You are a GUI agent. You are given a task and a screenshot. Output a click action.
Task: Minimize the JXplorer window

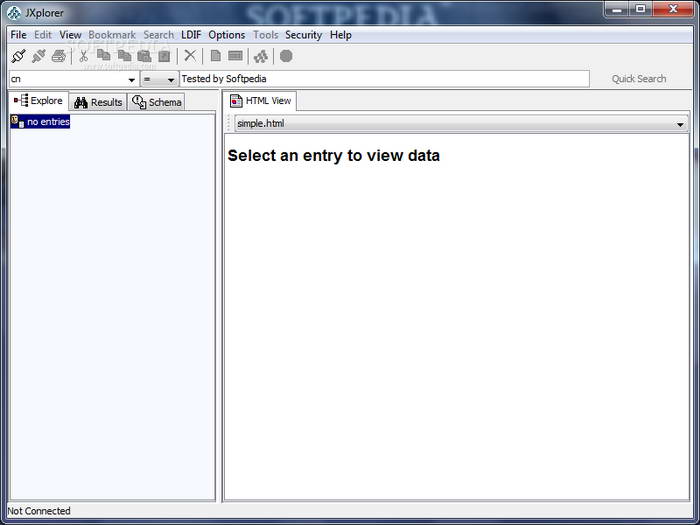617,9
